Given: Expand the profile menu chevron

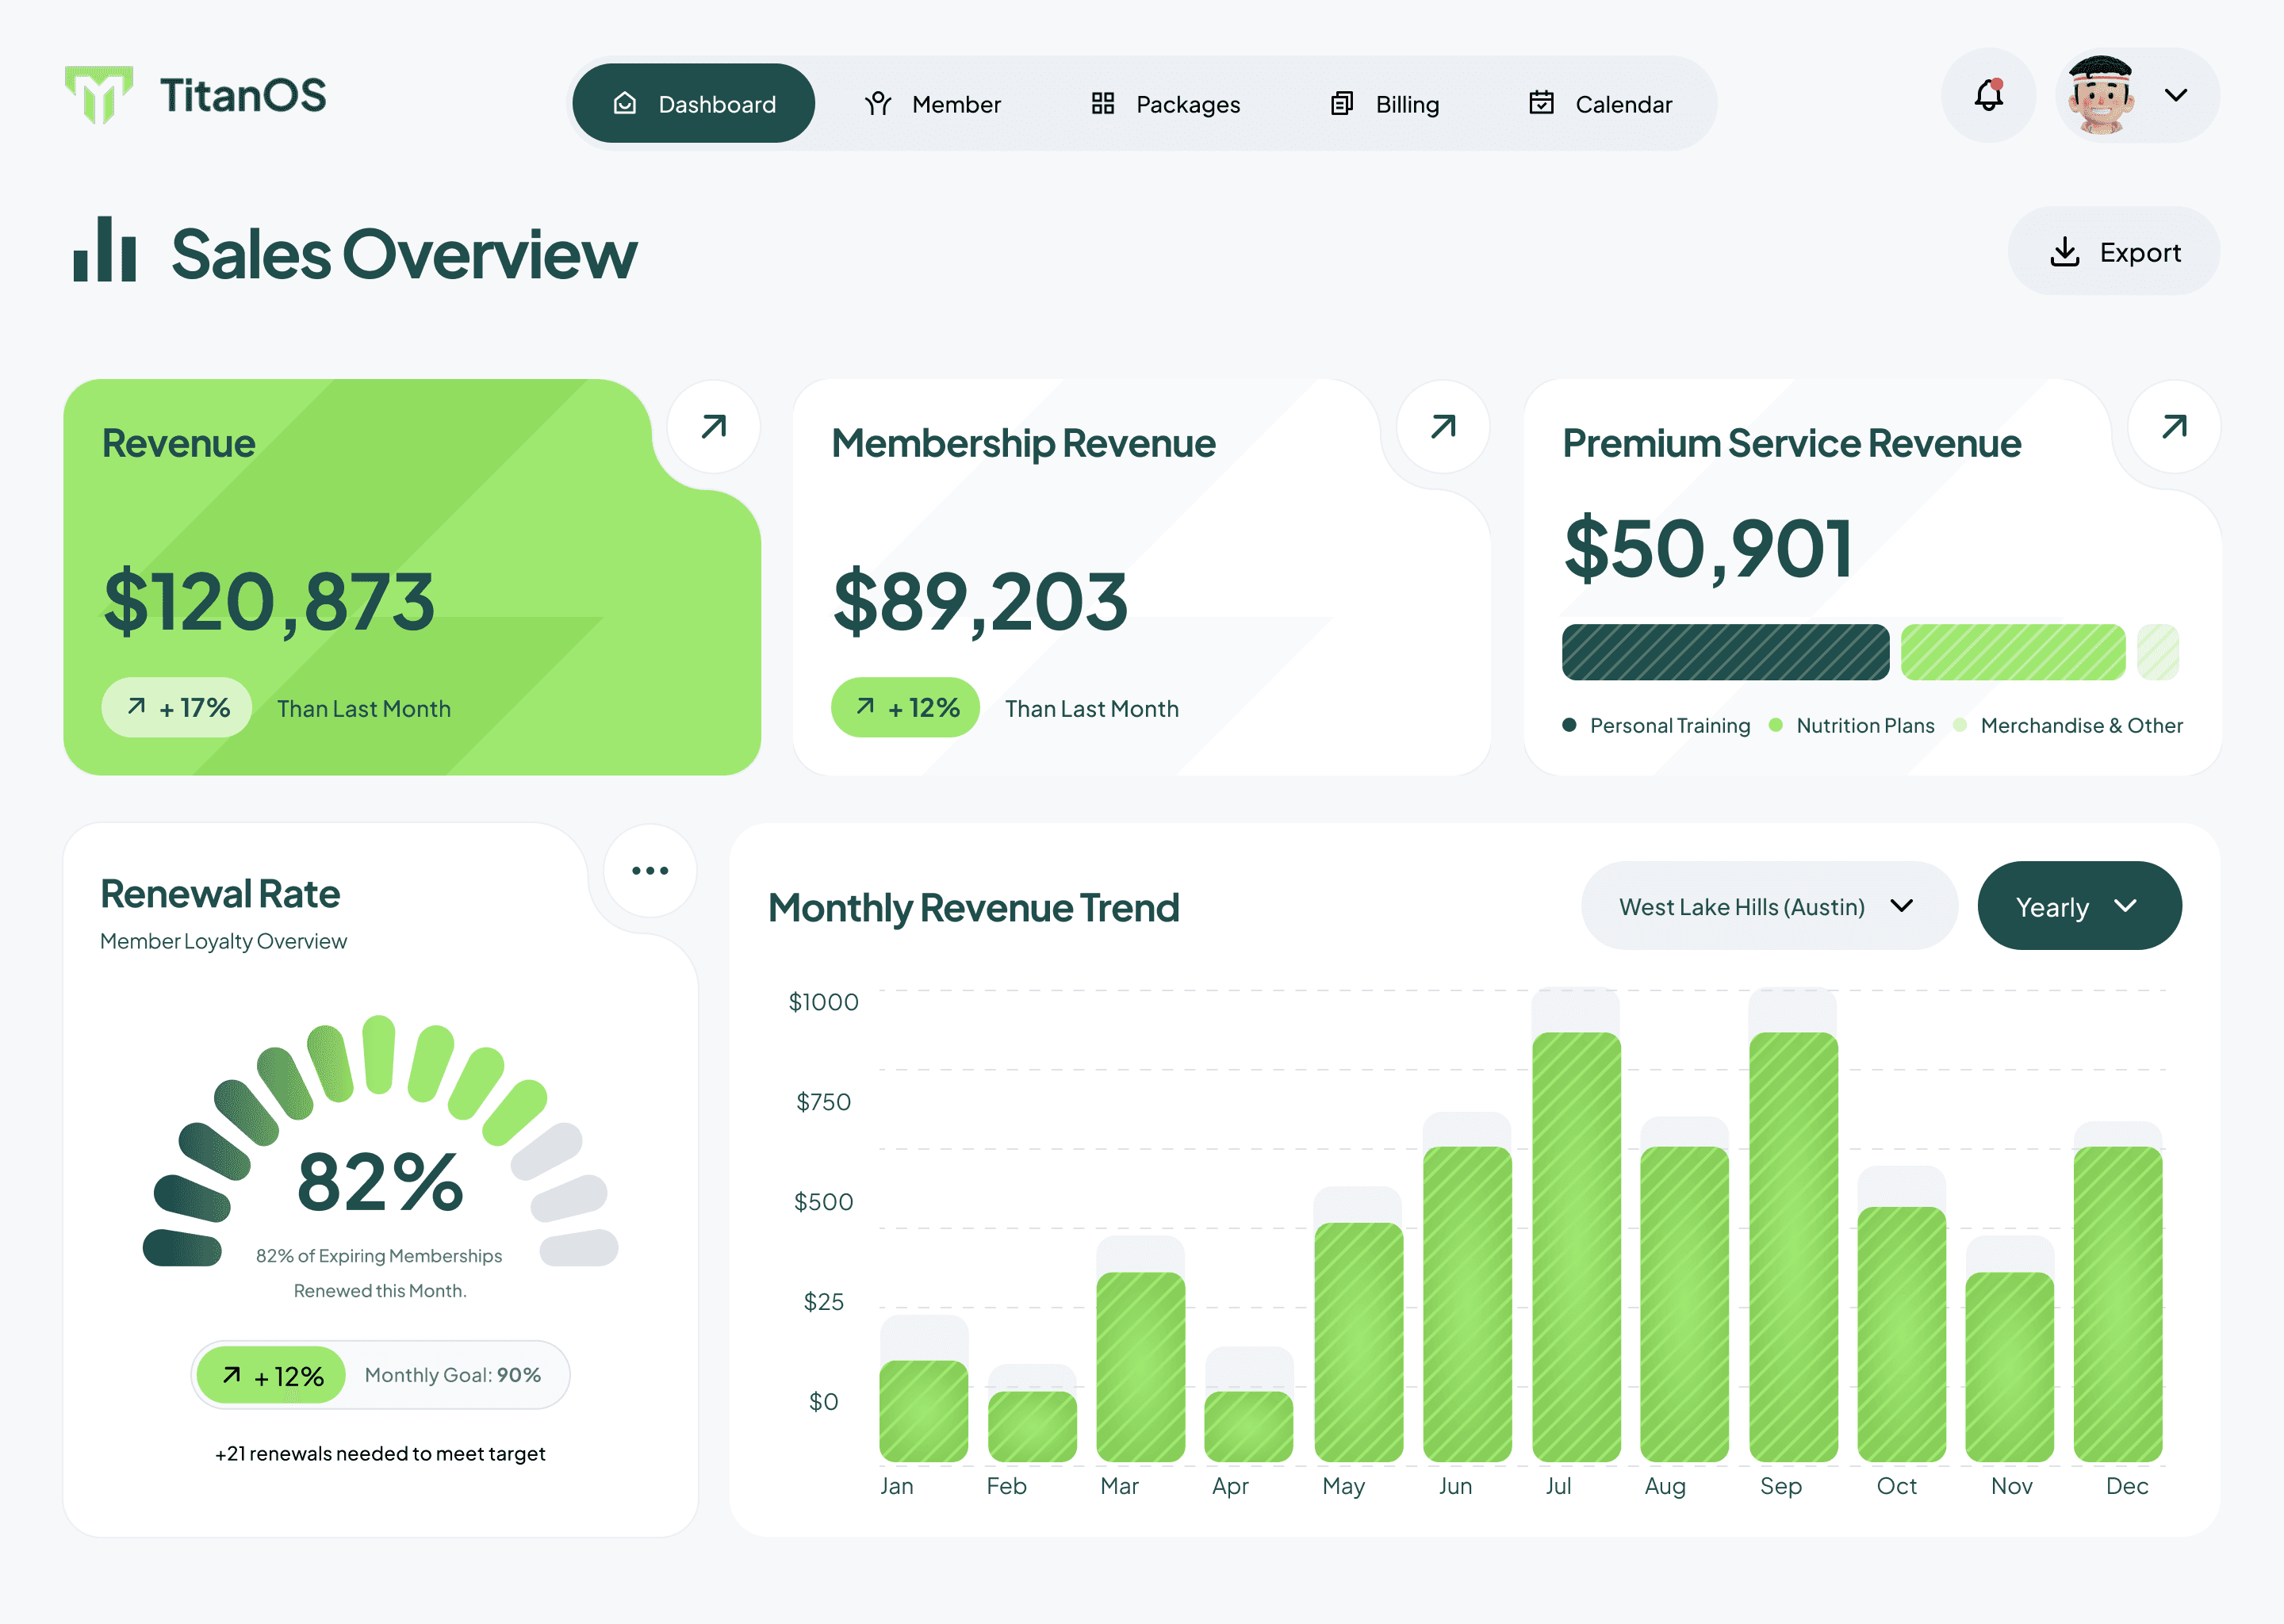Looking at the screenshot, I should (x=2175, y=95).
